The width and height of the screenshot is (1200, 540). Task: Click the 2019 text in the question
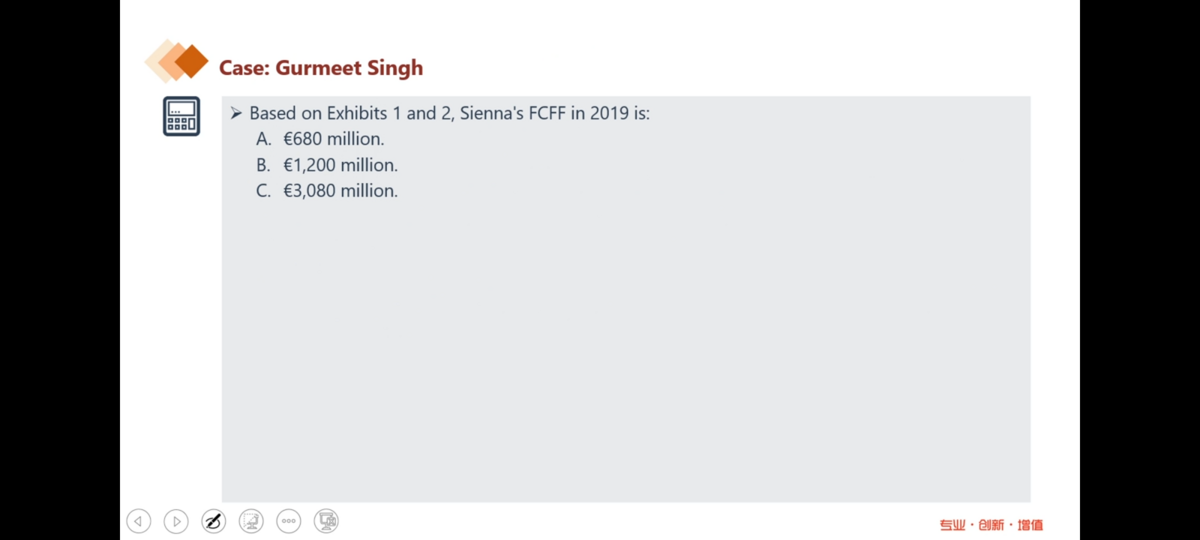coord(609,113)
